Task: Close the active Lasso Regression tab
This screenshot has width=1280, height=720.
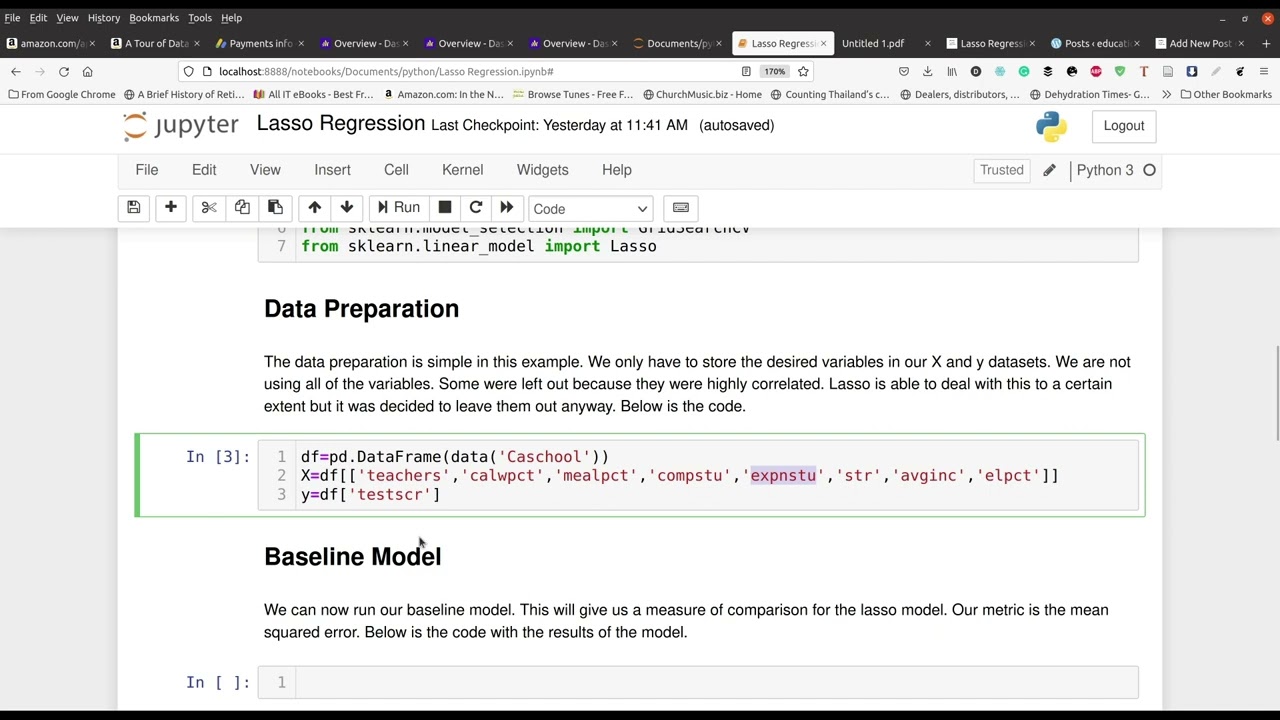Action: point(823,44)
